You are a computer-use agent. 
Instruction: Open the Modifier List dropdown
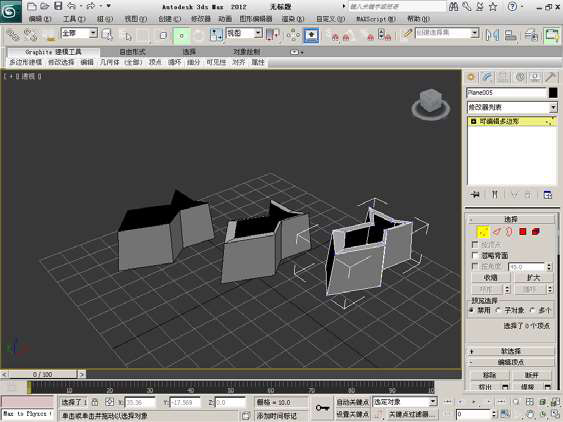(512, 107)
